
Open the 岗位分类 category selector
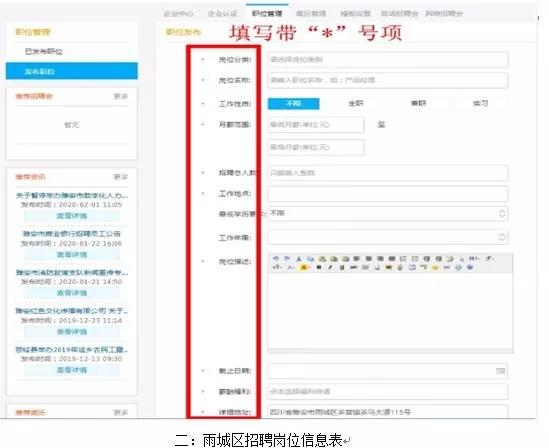pyautogui.click(x=388, y=60)
